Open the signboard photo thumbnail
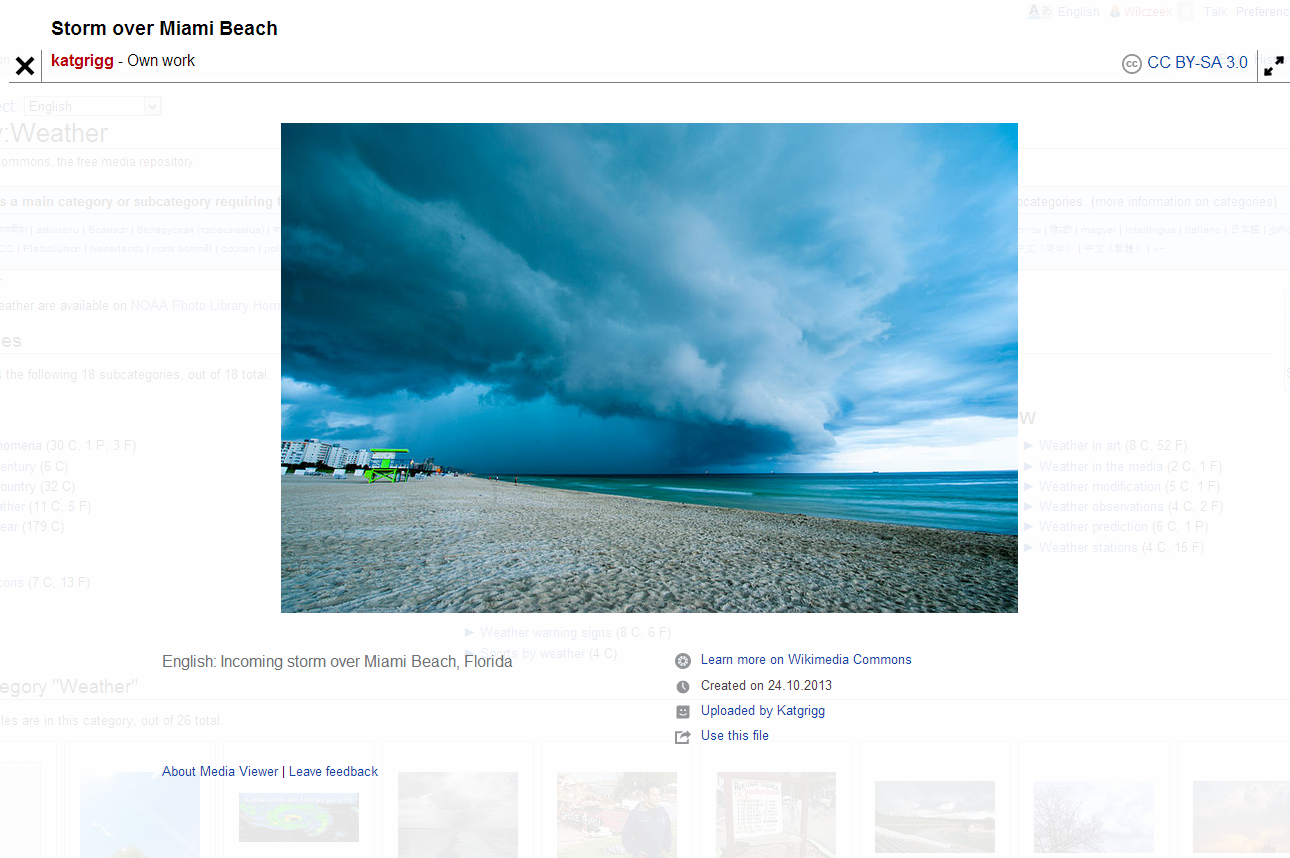1290x858 pixels. pos(776,815)
